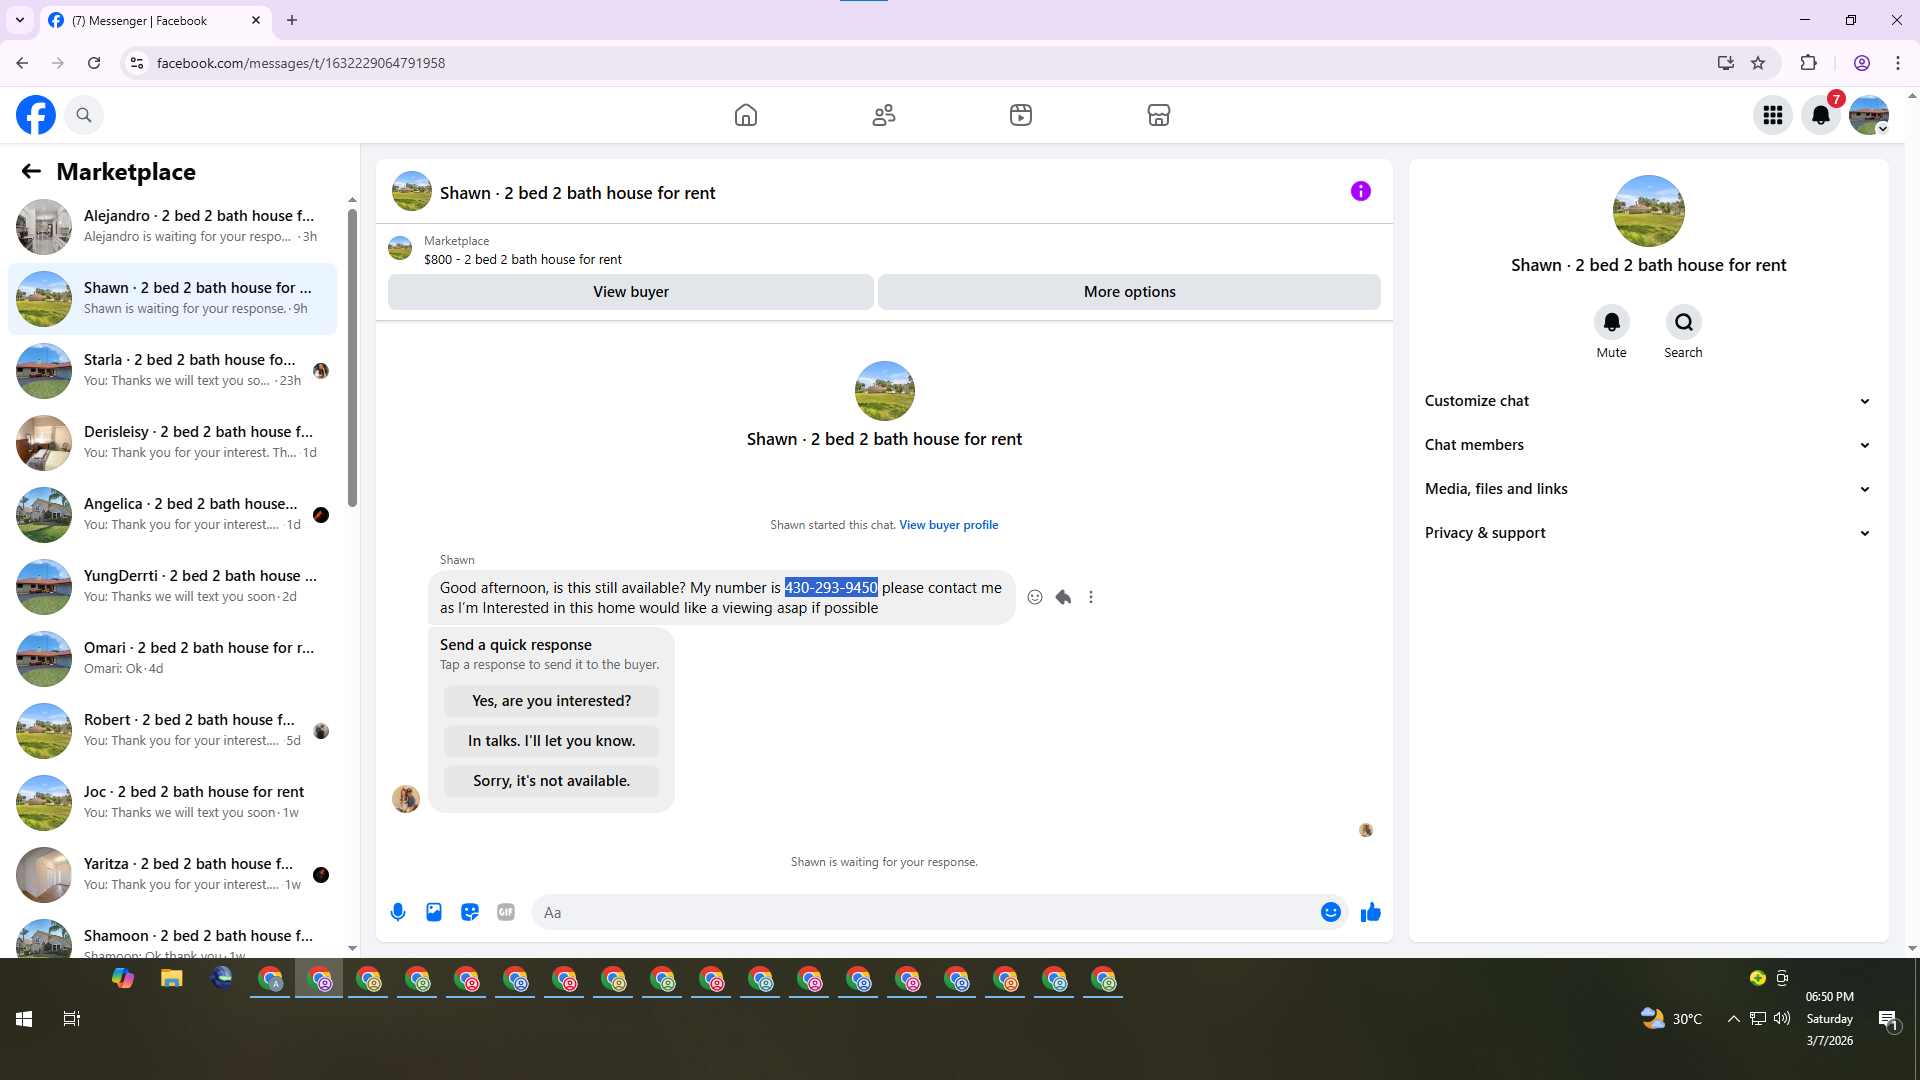View site information icon in address bar
1920x1080 pixels.
[137, 63]
